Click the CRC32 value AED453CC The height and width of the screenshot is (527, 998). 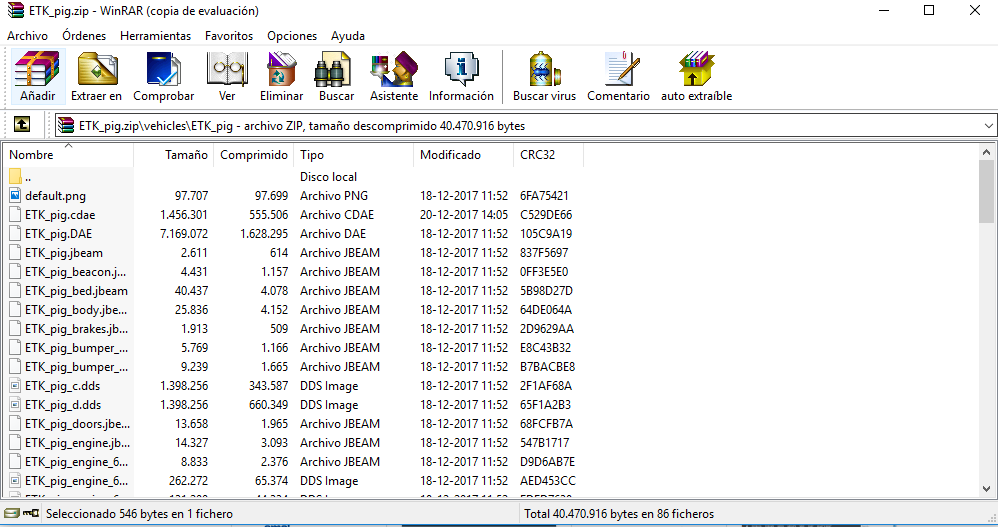tap(547, 481)
